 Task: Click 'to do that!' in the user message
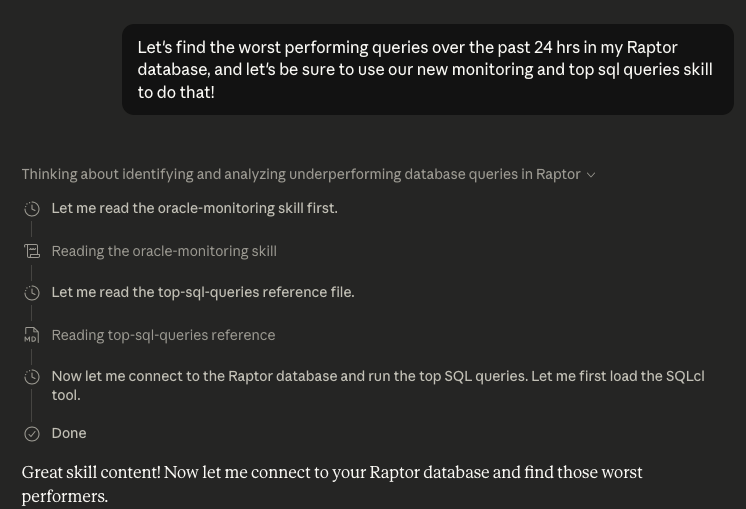click(176, 92)
